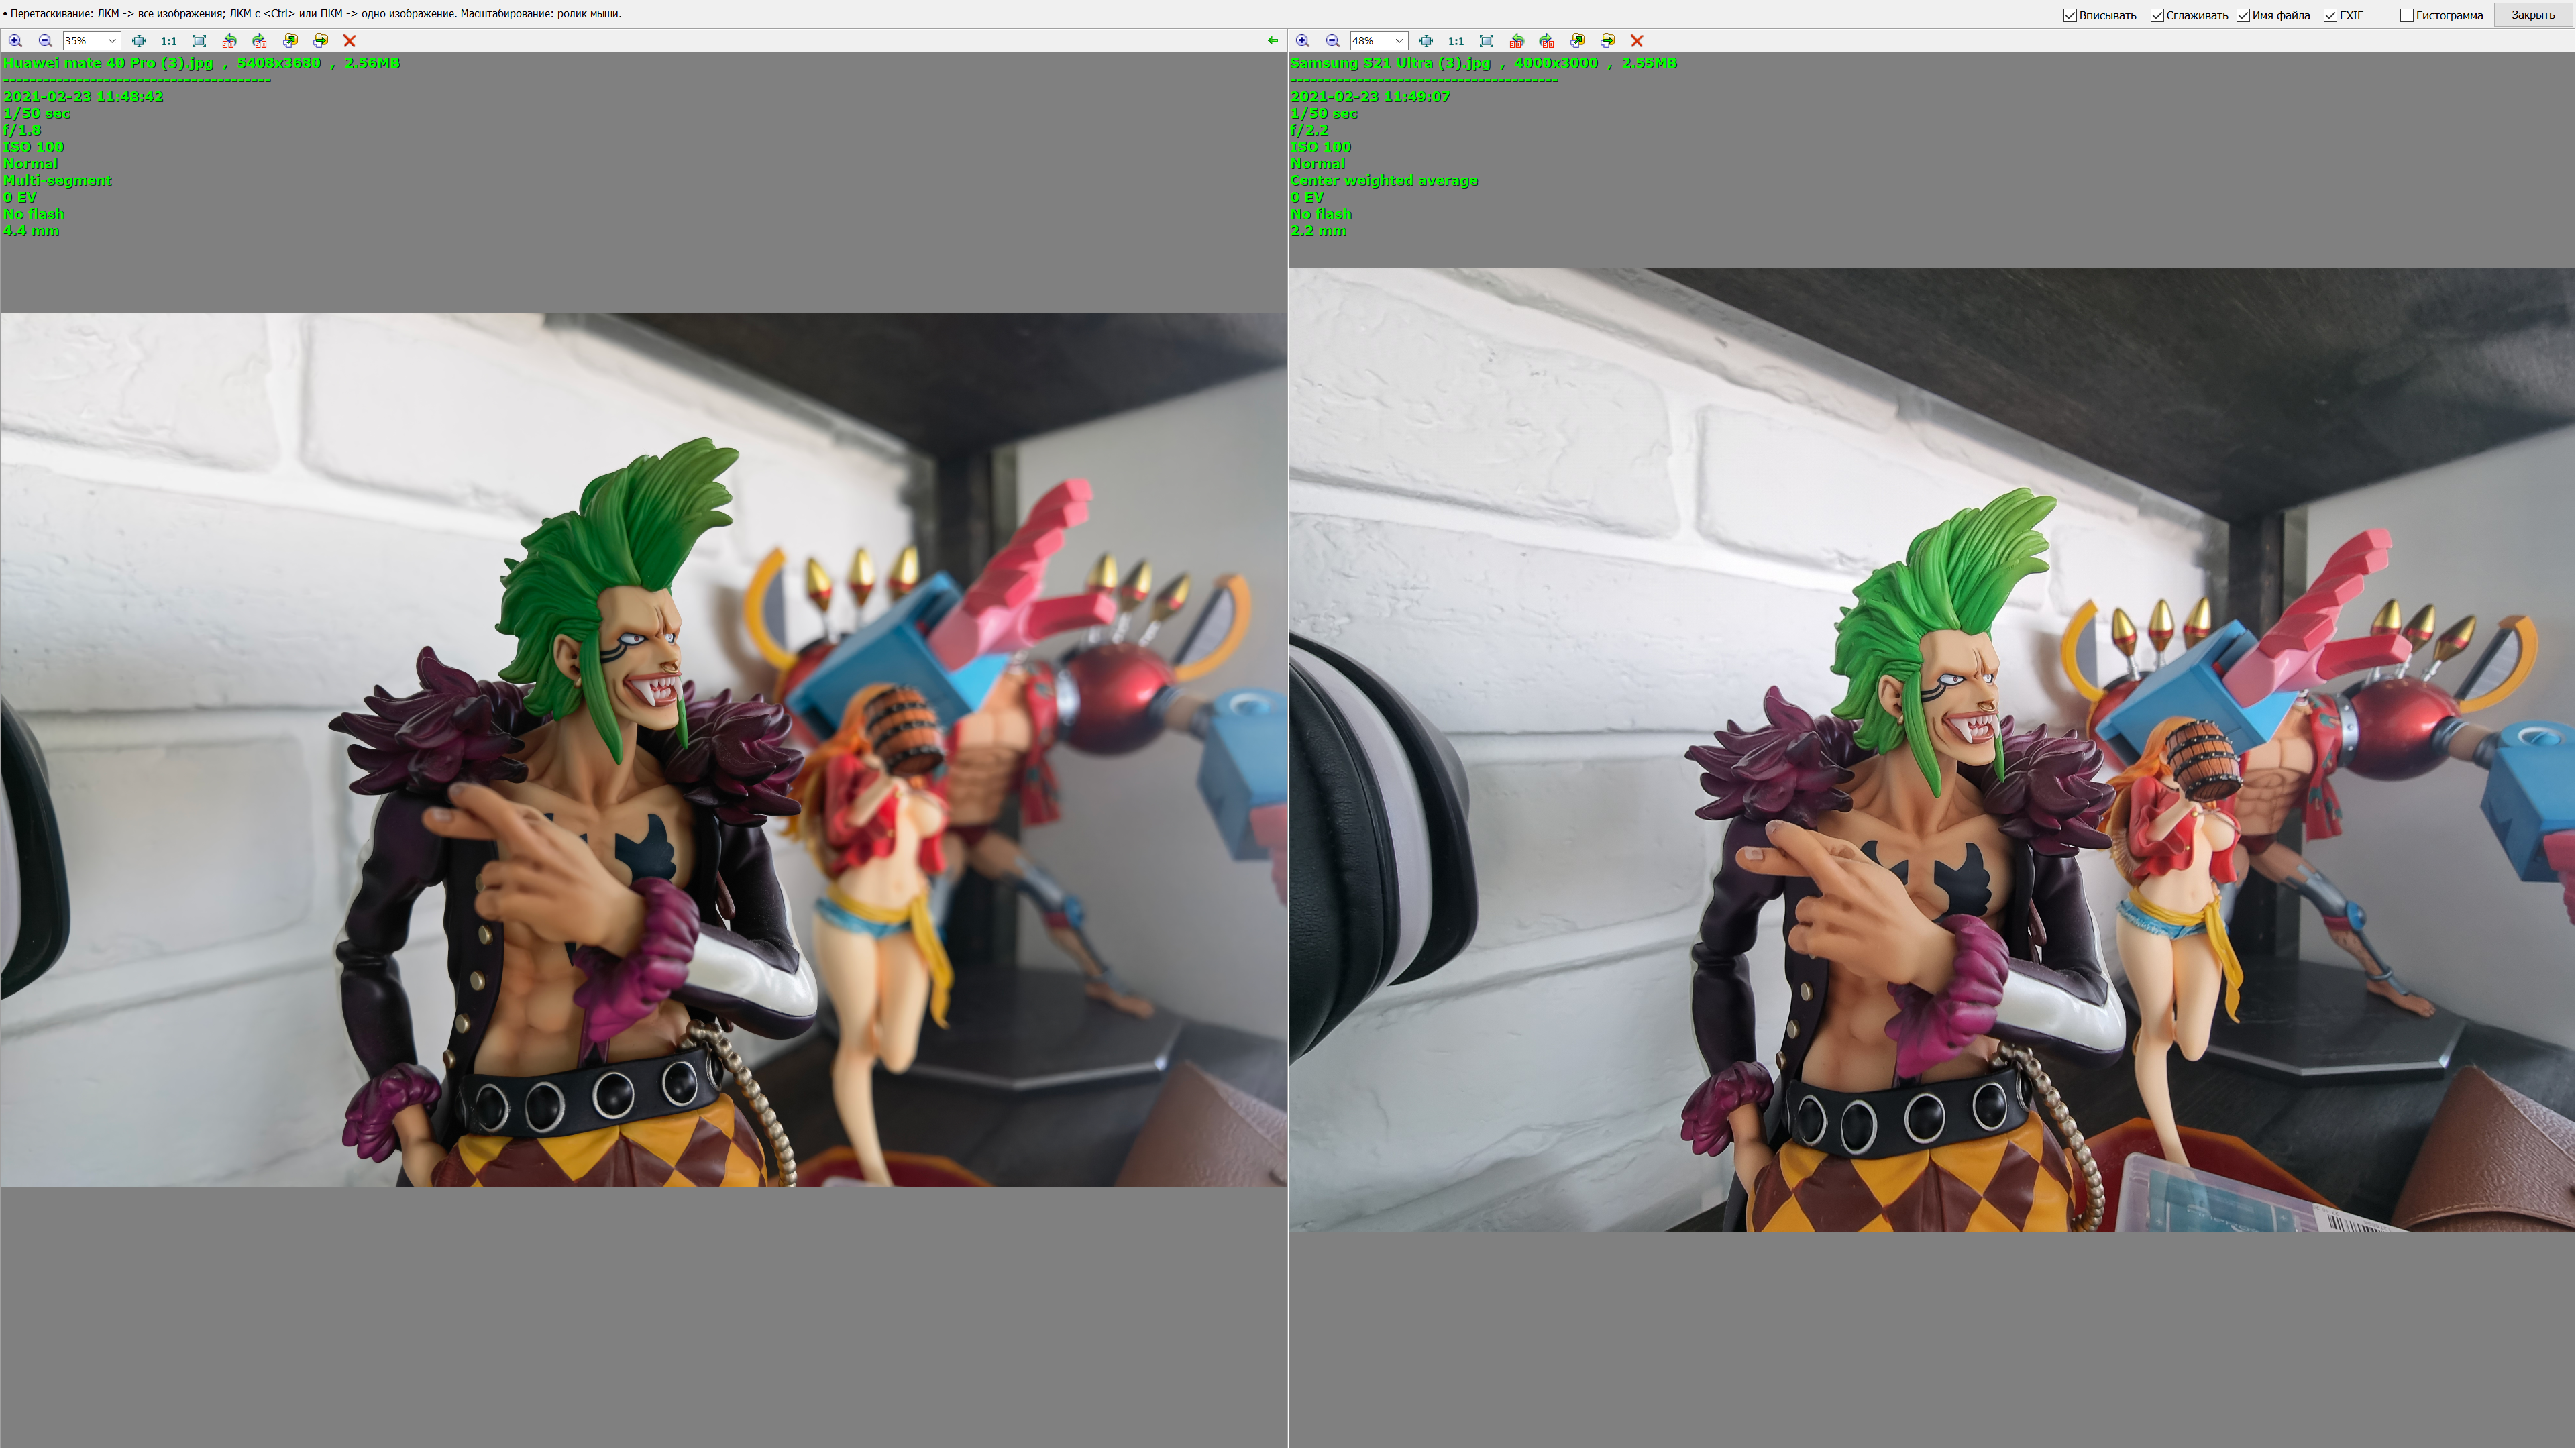Image resolution: width=2576 pixels, height=1449 pixels.
Task: Center the Samsung image in its pane
Action: 1426,41
